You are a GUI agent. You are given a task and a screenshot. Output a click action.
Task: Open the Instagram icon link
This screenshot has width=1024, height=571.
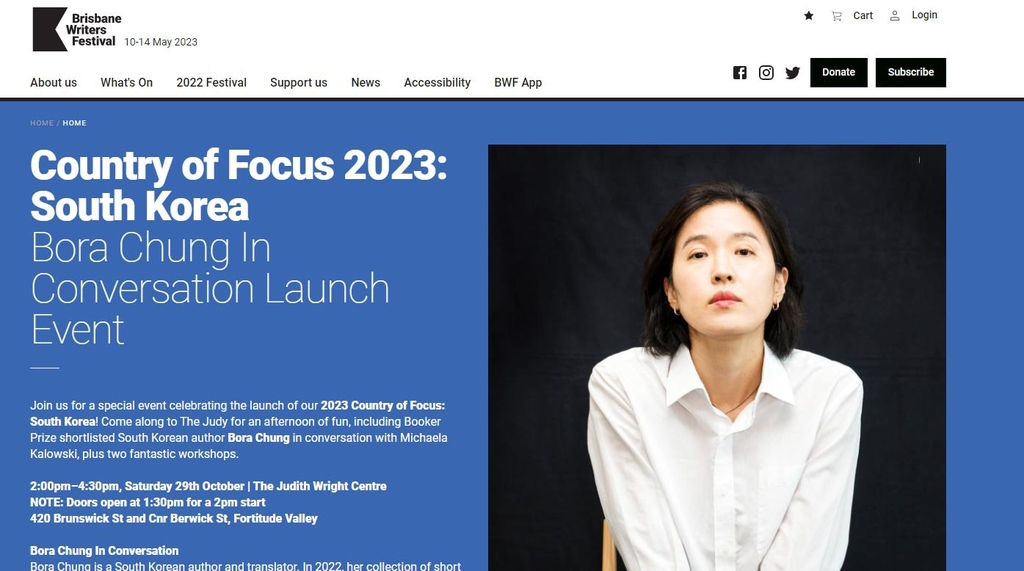coord(766,73)
